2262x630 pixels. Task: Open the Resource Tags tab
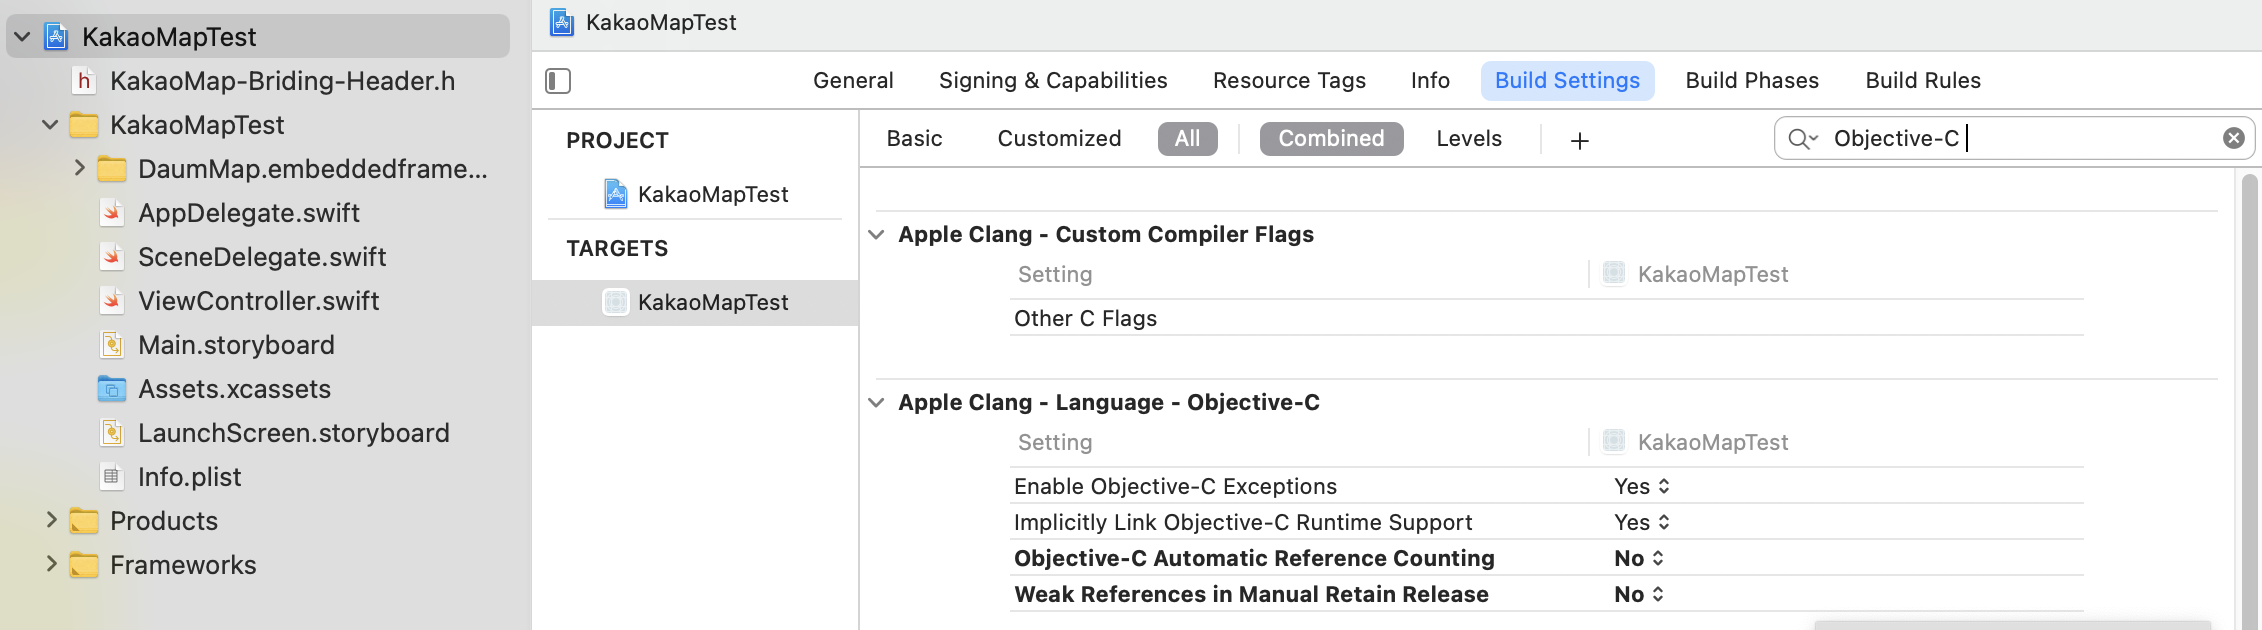1289,81
